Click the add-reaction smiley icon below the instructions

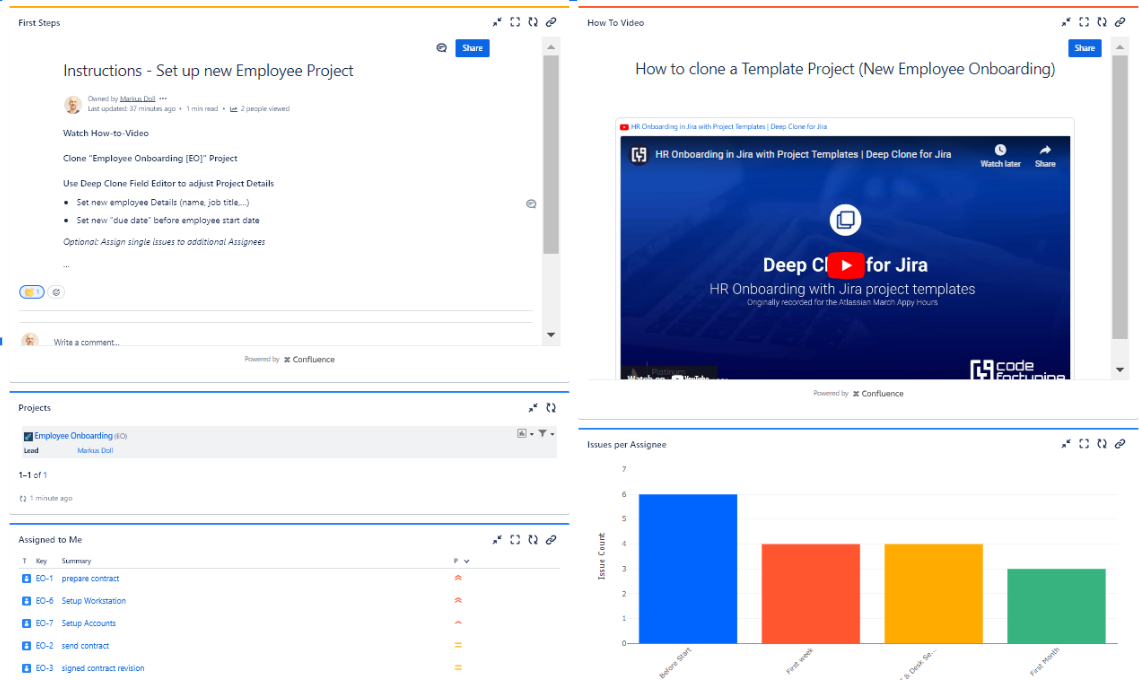tap(56, 291)
